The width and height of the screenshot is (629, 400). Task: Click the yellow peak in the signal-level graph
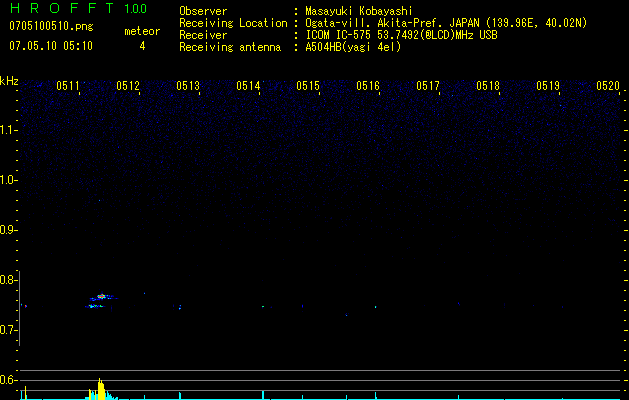pyautogui.click(x=101, y=389)
